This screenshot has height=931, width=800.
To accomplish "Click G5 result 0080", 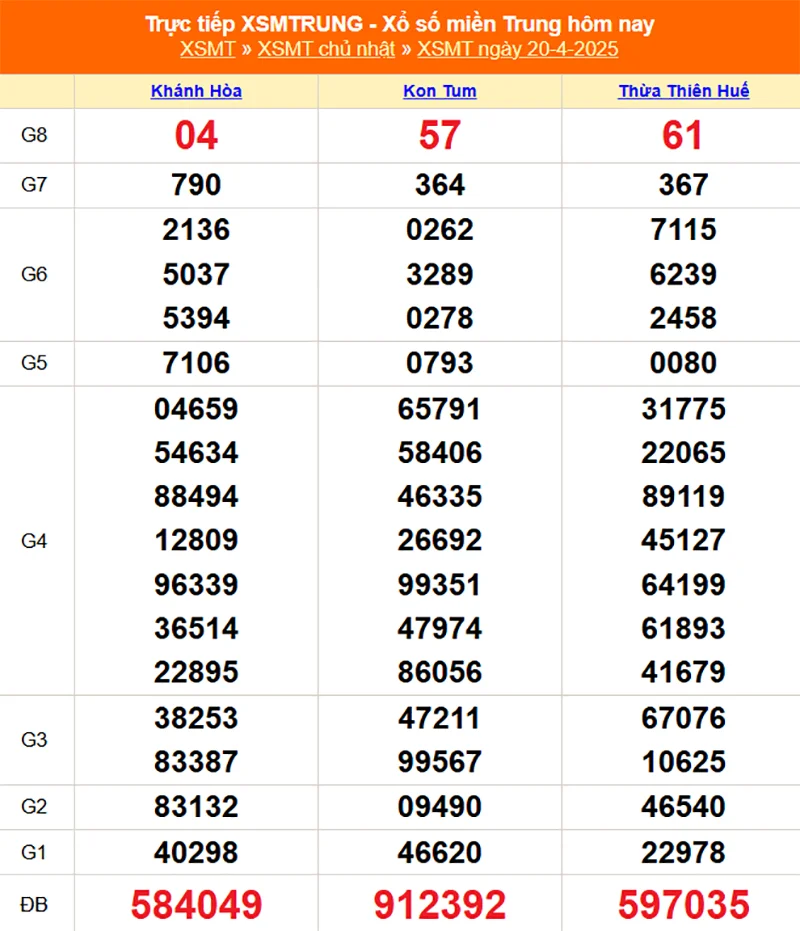I will tap(683, 363).
